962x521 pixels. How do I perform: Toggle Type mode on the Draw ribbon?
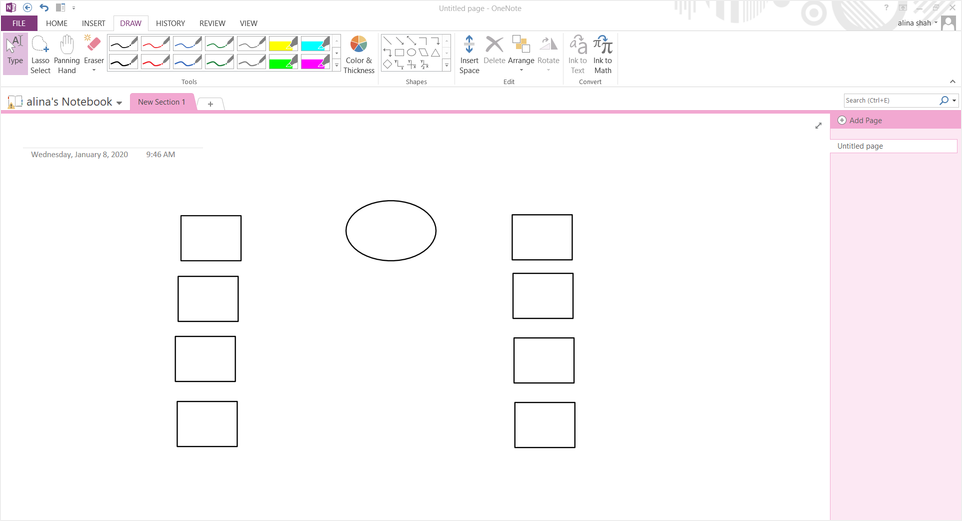pos(15,54)
